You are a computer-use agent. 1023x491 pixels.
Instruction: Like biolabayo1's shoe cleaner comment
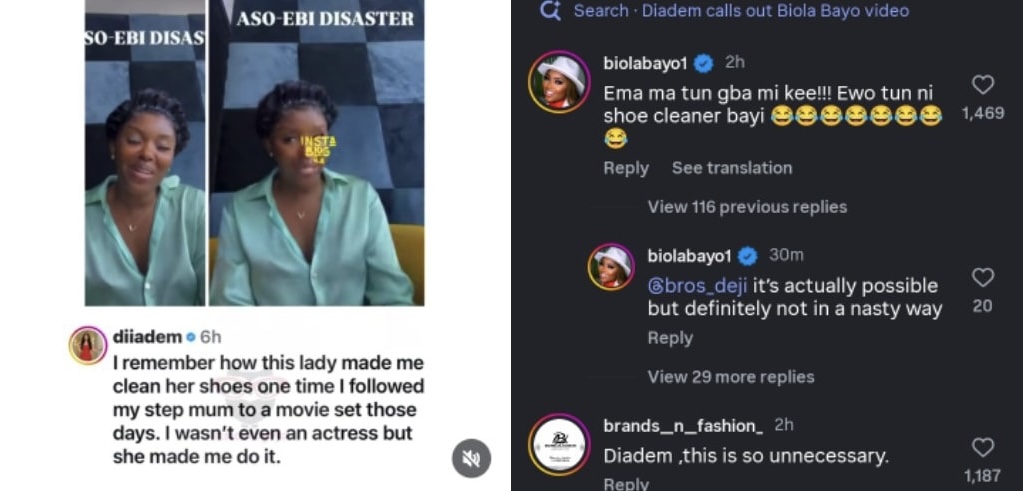[983, 85]
